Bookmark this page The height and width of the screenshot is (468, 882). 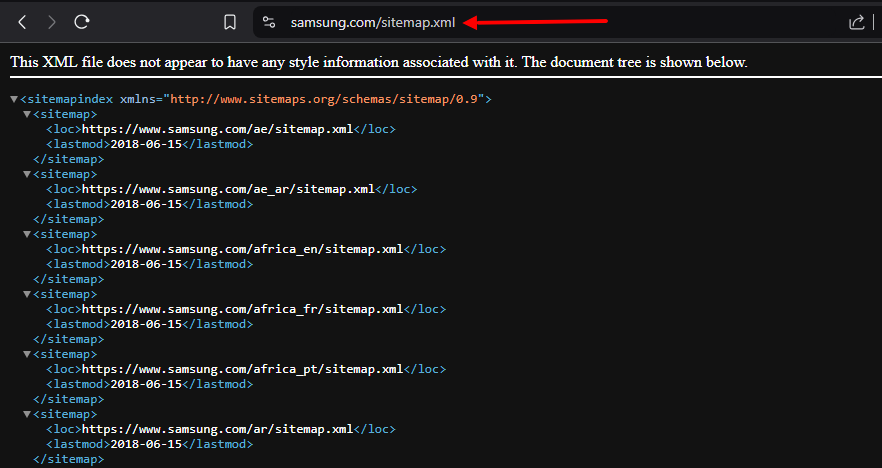230,22
